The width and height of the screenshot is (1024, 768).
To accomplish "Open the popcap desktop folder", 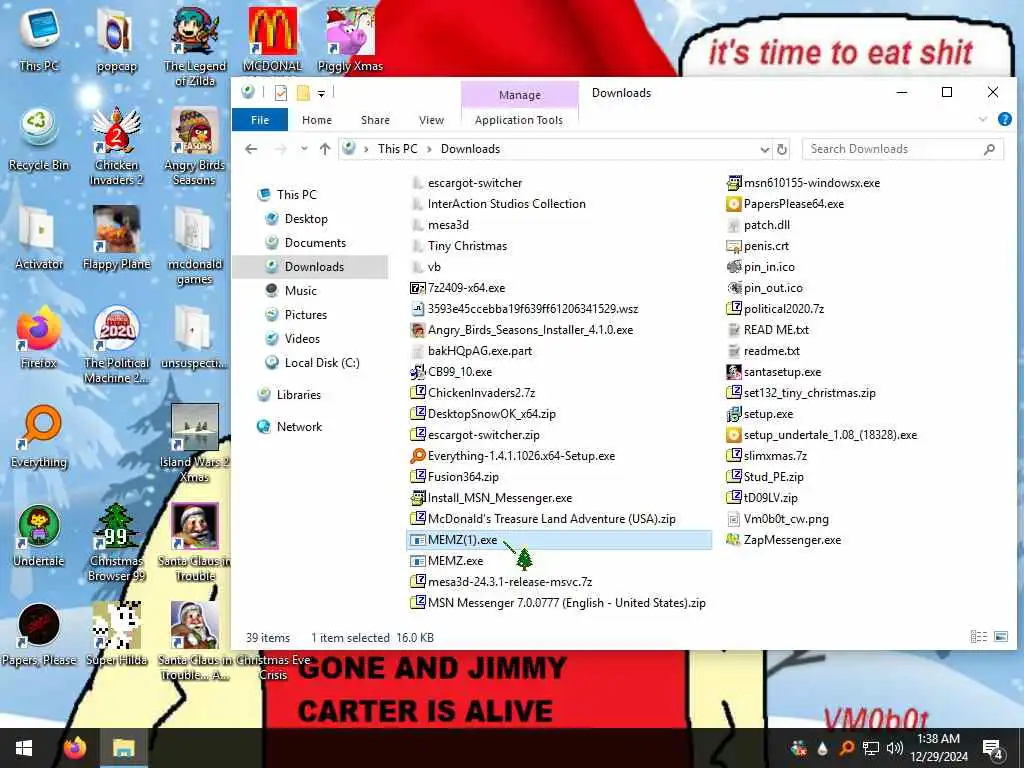I will pyautogui.click(x=116, y=40).
